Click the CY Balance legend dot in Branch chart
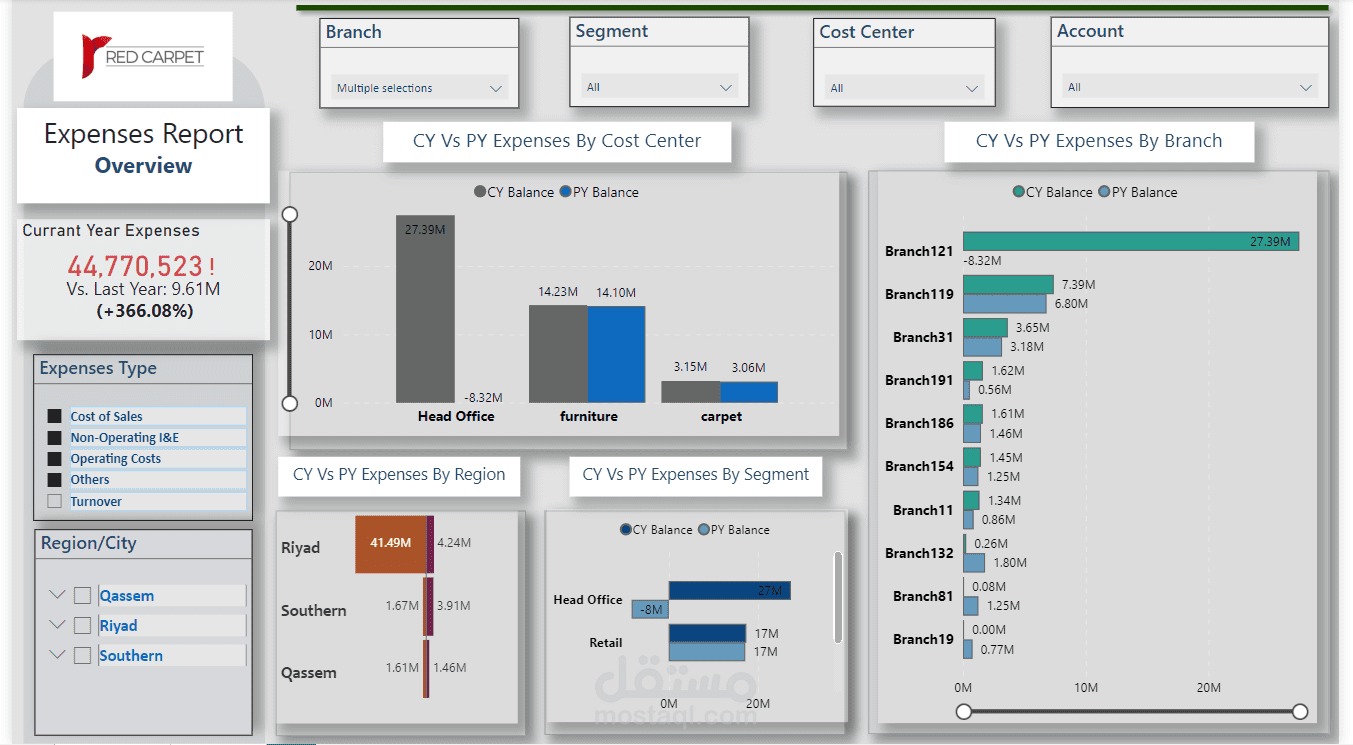 click(1018, 192)
